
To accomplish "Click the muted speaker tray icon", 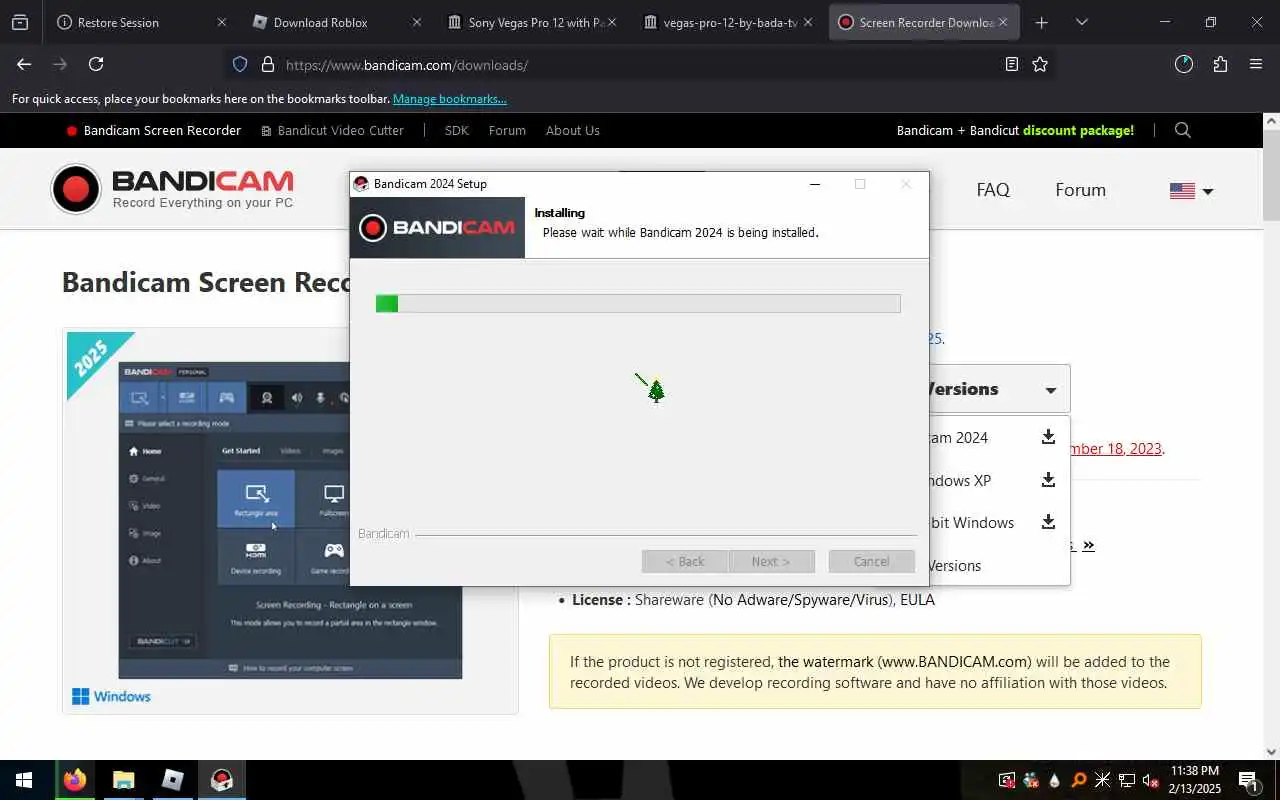I will point(1151,780).
